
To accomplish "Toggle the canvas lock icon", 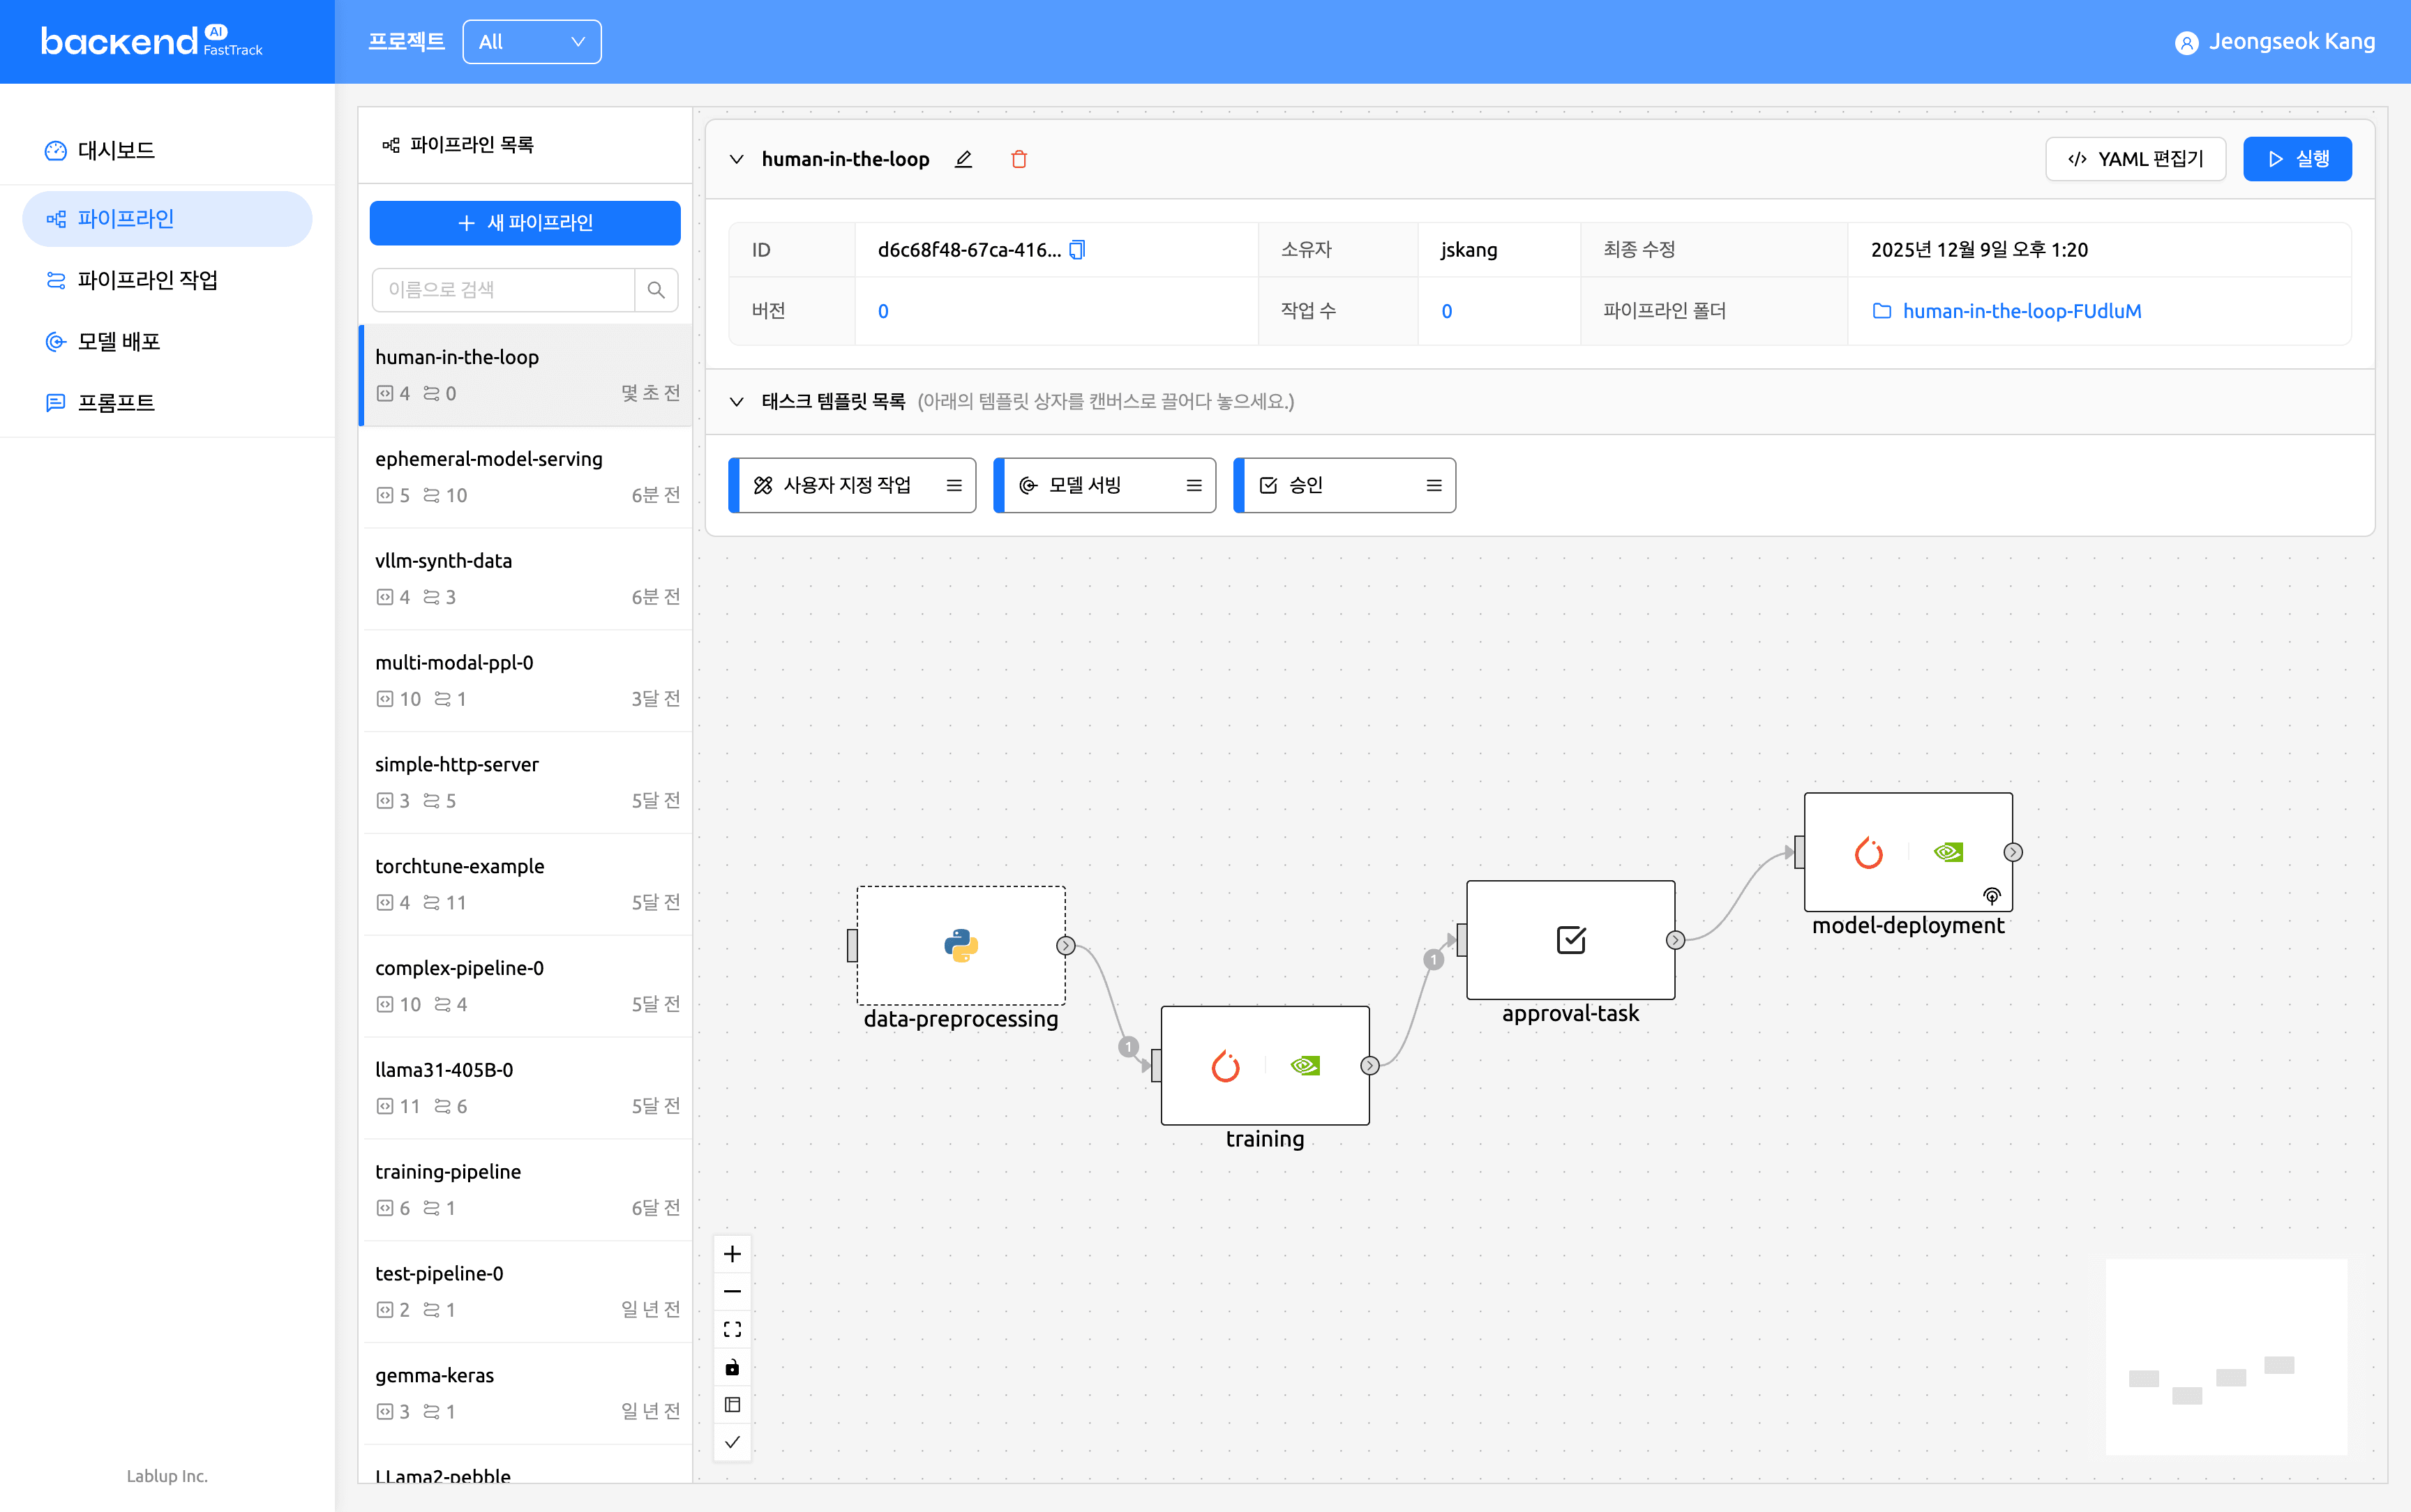I will pyautogui.click(x=732, y=1367).
